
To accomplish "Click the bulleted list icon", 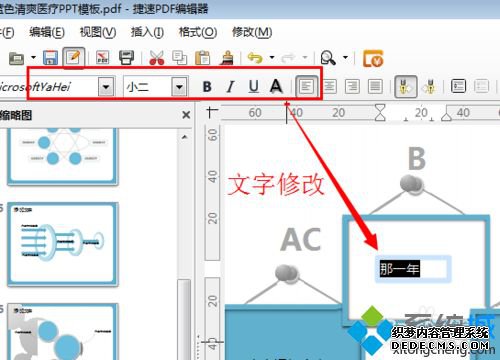I will coord(458,86).
